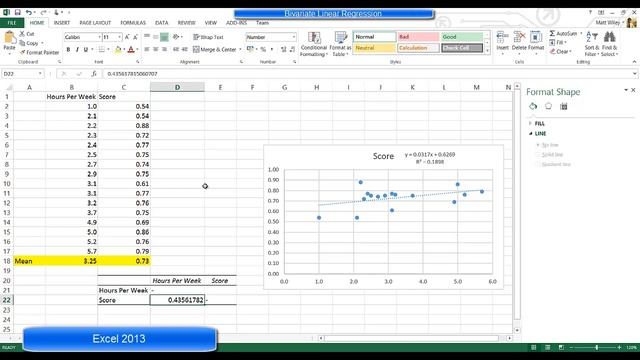The width and height of the screenshot is (640, 360).
Task: Click the Insert Function fx icon
Action: point(94,74)
